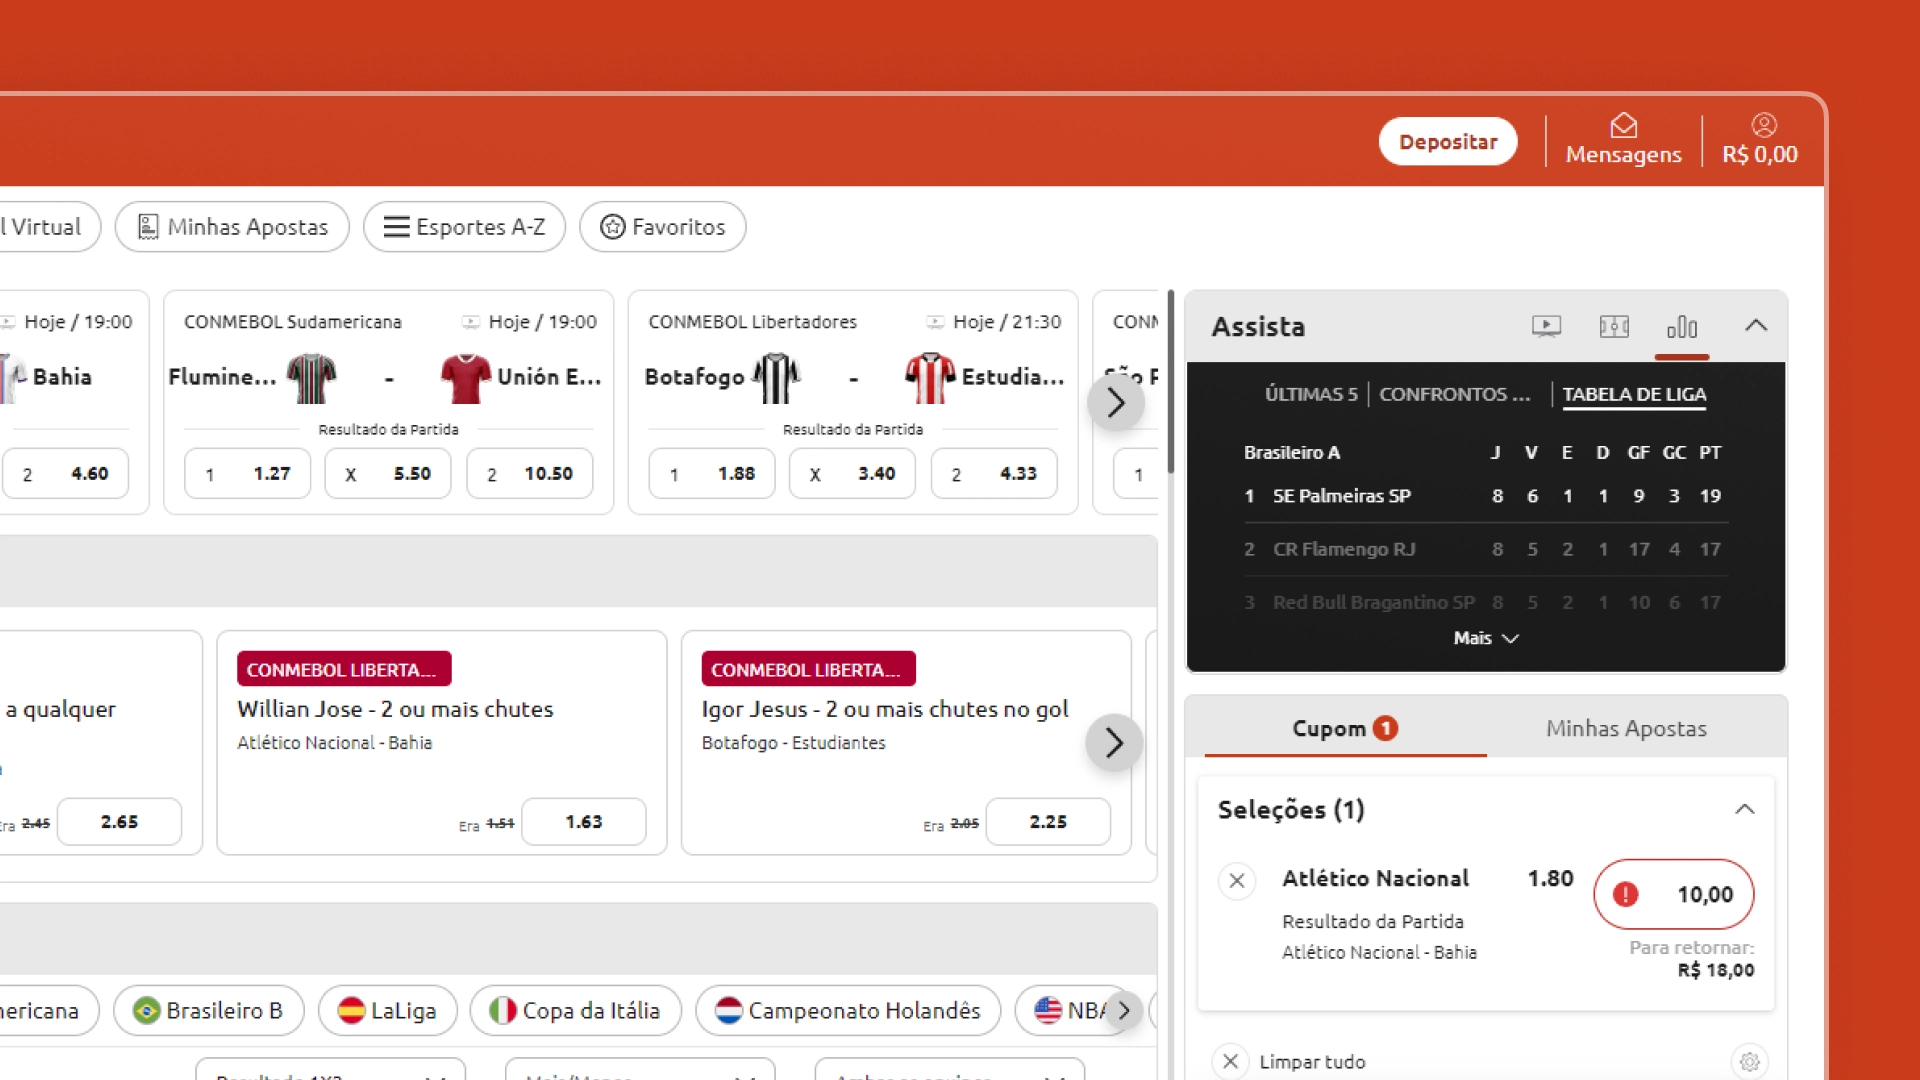Screen dimensions: 1920x1080
Task: Click Fluminense jersey icon
Action: 311,378
